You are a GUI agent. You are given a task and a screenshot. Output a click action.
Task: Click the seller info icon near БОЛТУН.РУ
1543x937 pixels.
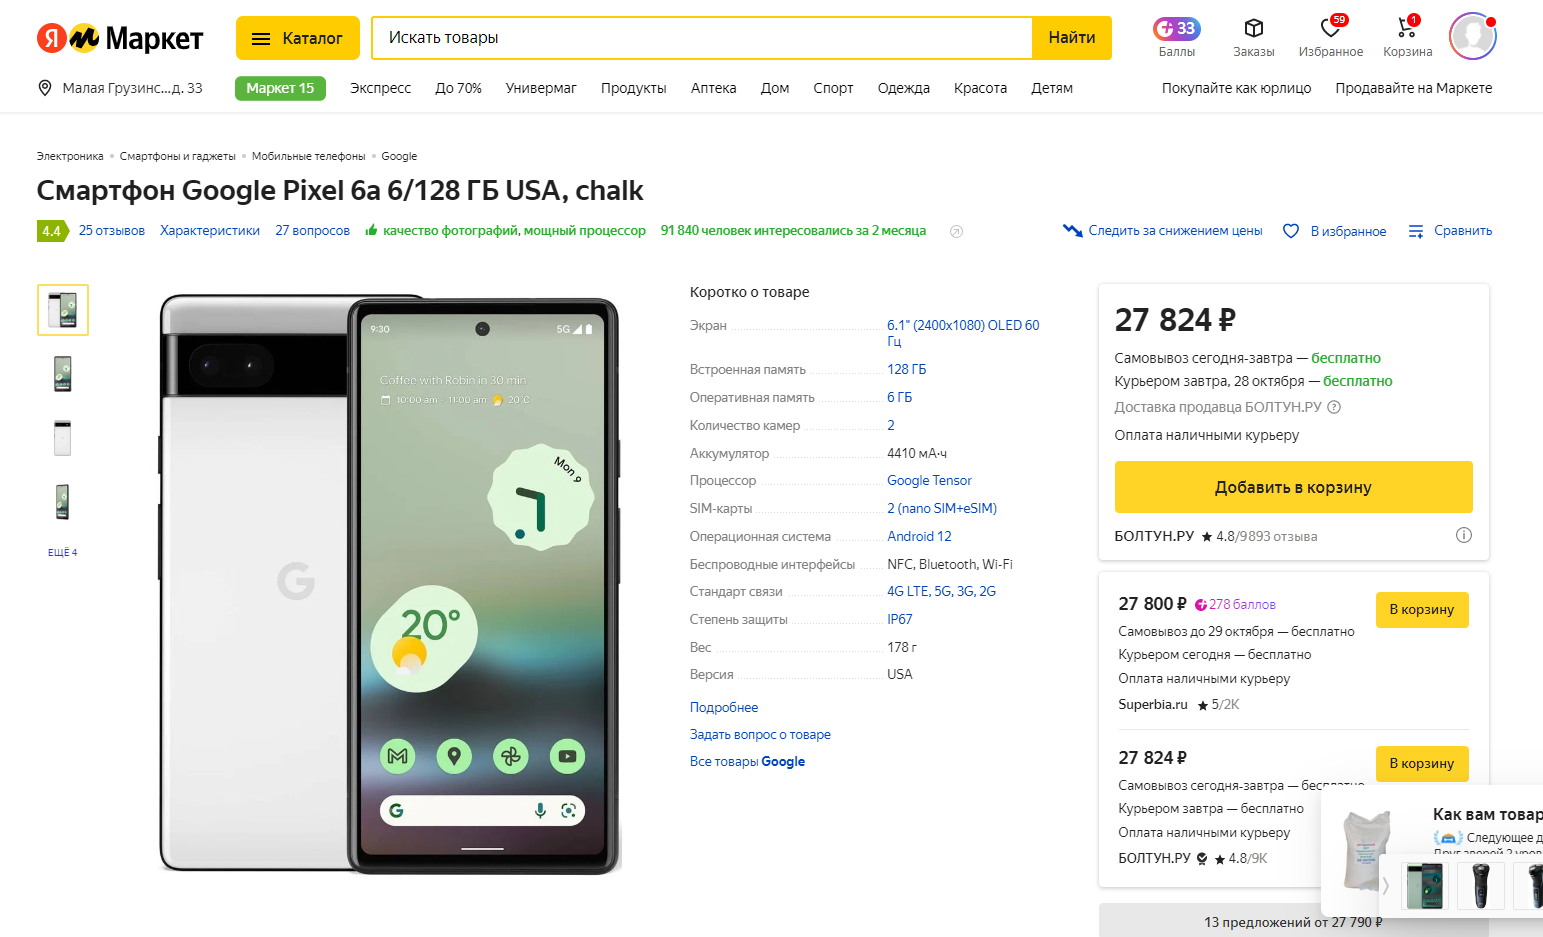[x=1463, y=535]
